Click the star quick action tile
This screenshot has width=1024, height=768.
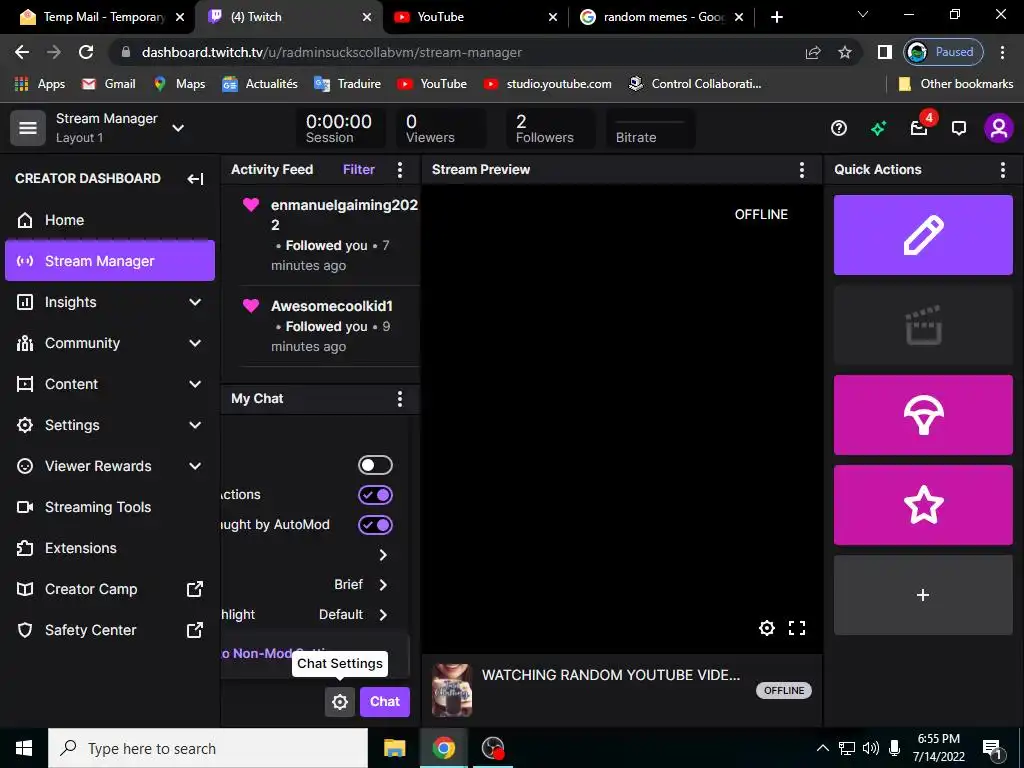click(x=923, y=505)
